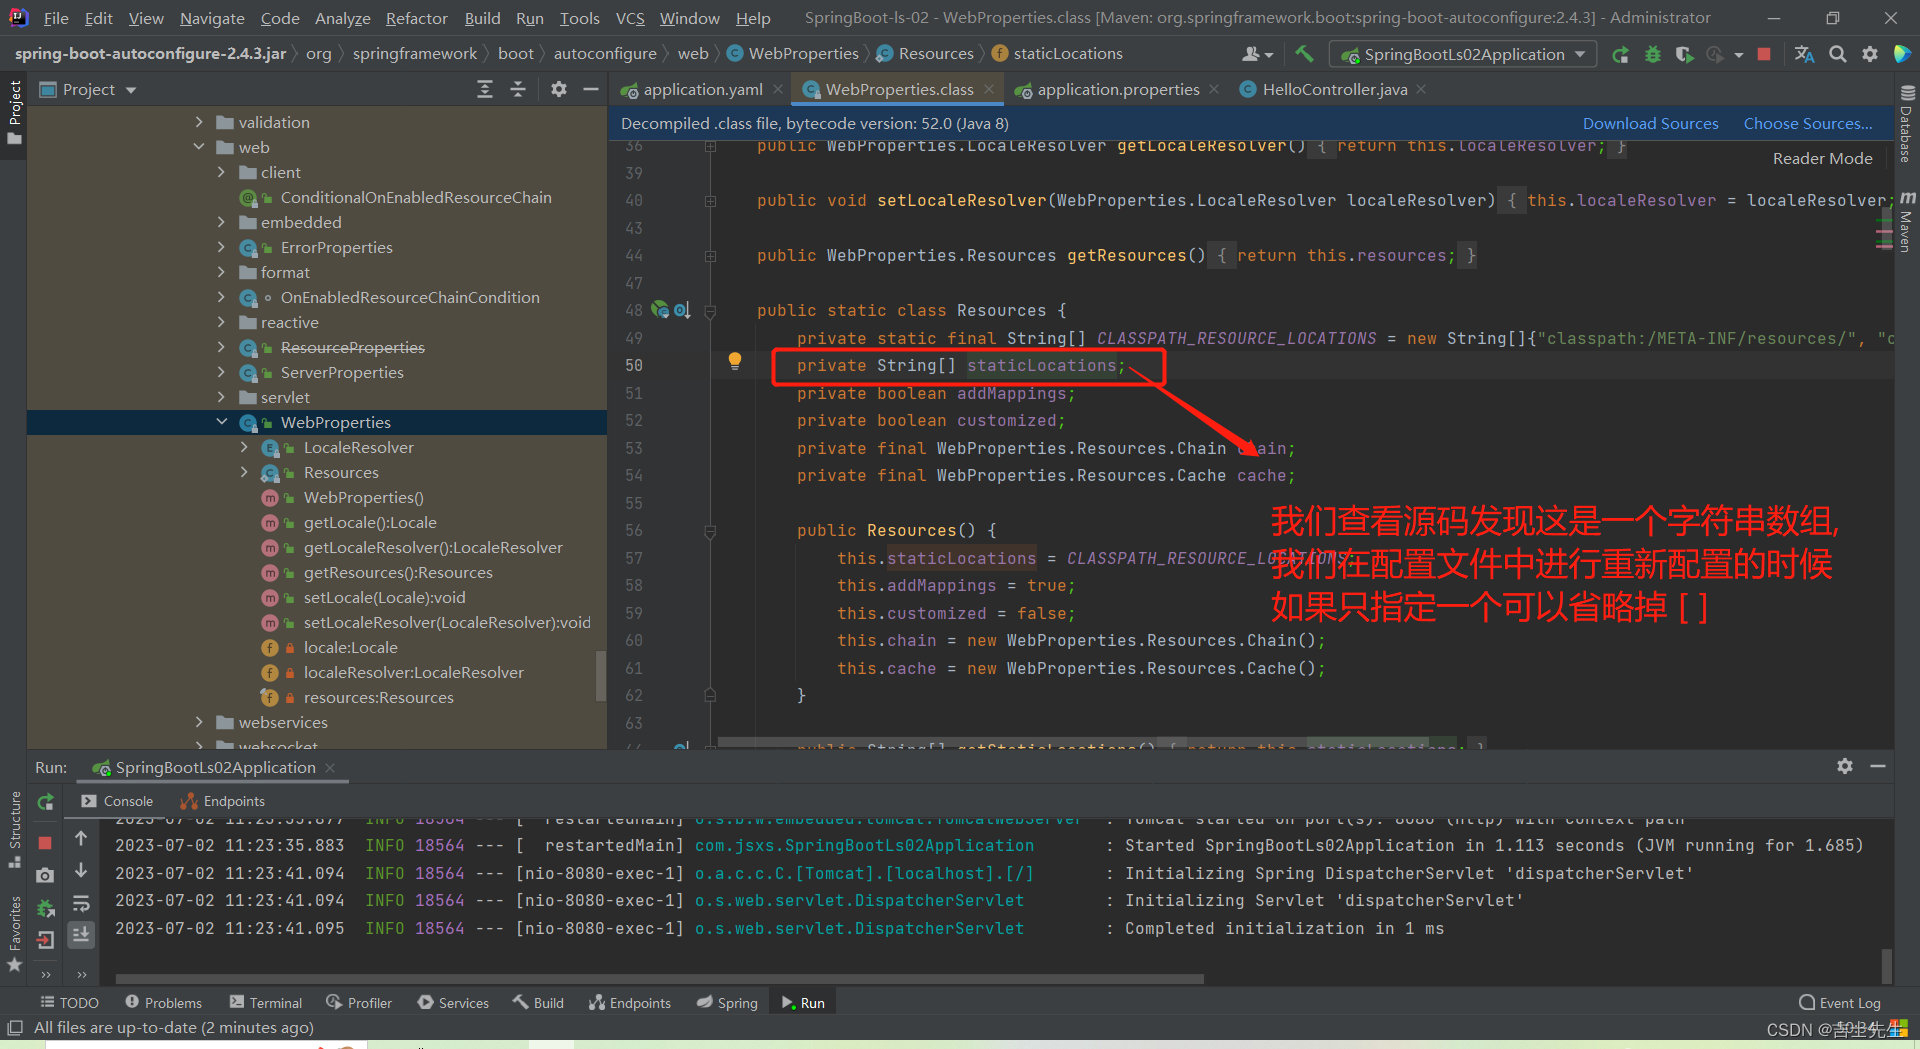
Task: Expand the validation folder
Action: click(199, 122)
